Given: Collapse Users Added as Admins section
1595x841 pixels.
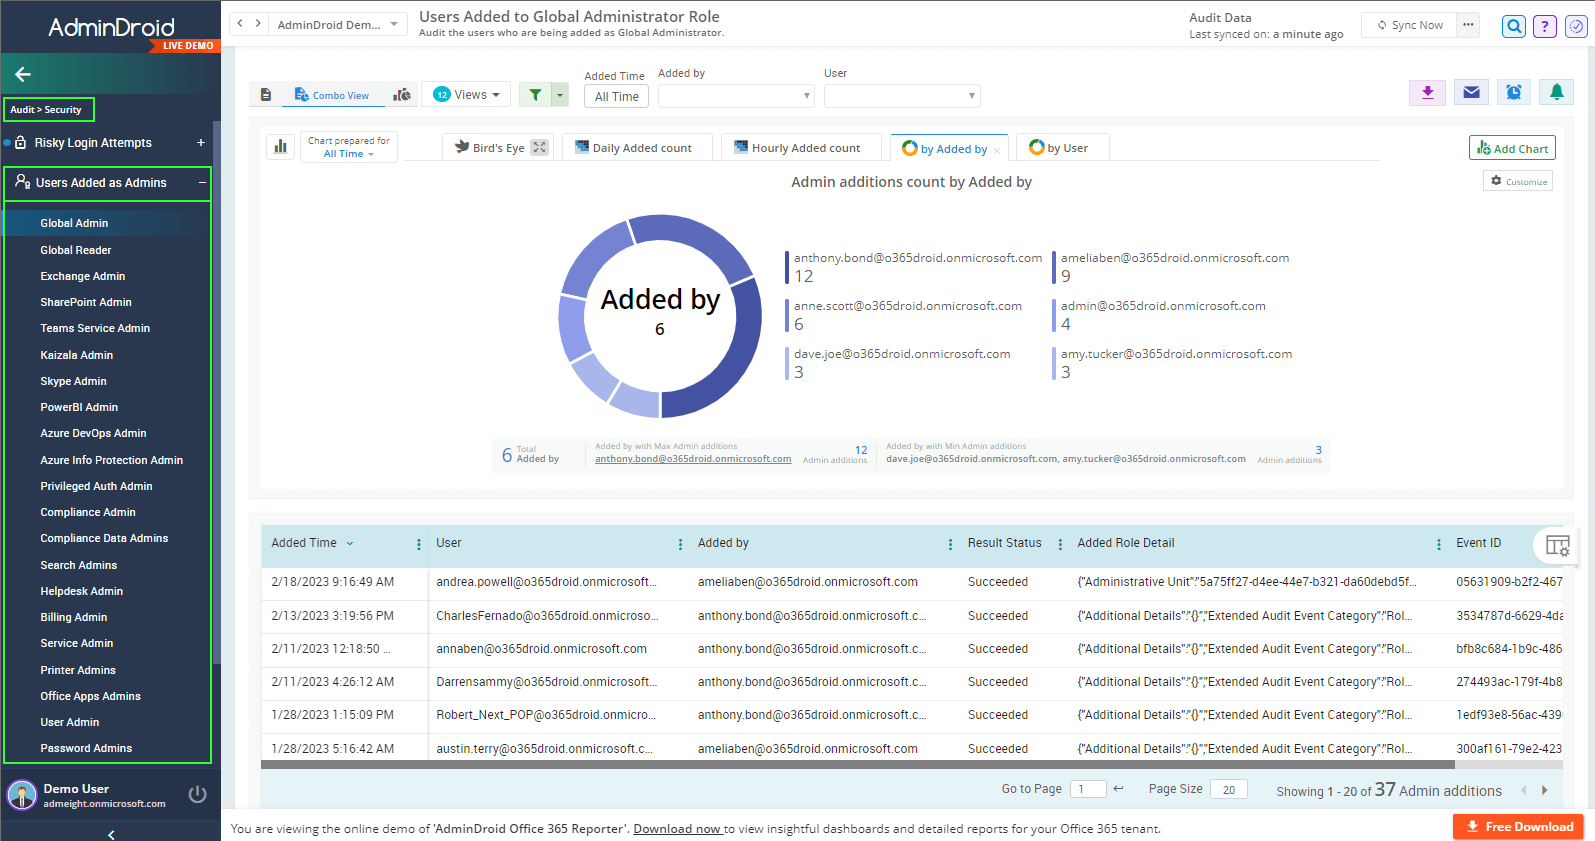Looking at the screenshot, I should 202,183.
